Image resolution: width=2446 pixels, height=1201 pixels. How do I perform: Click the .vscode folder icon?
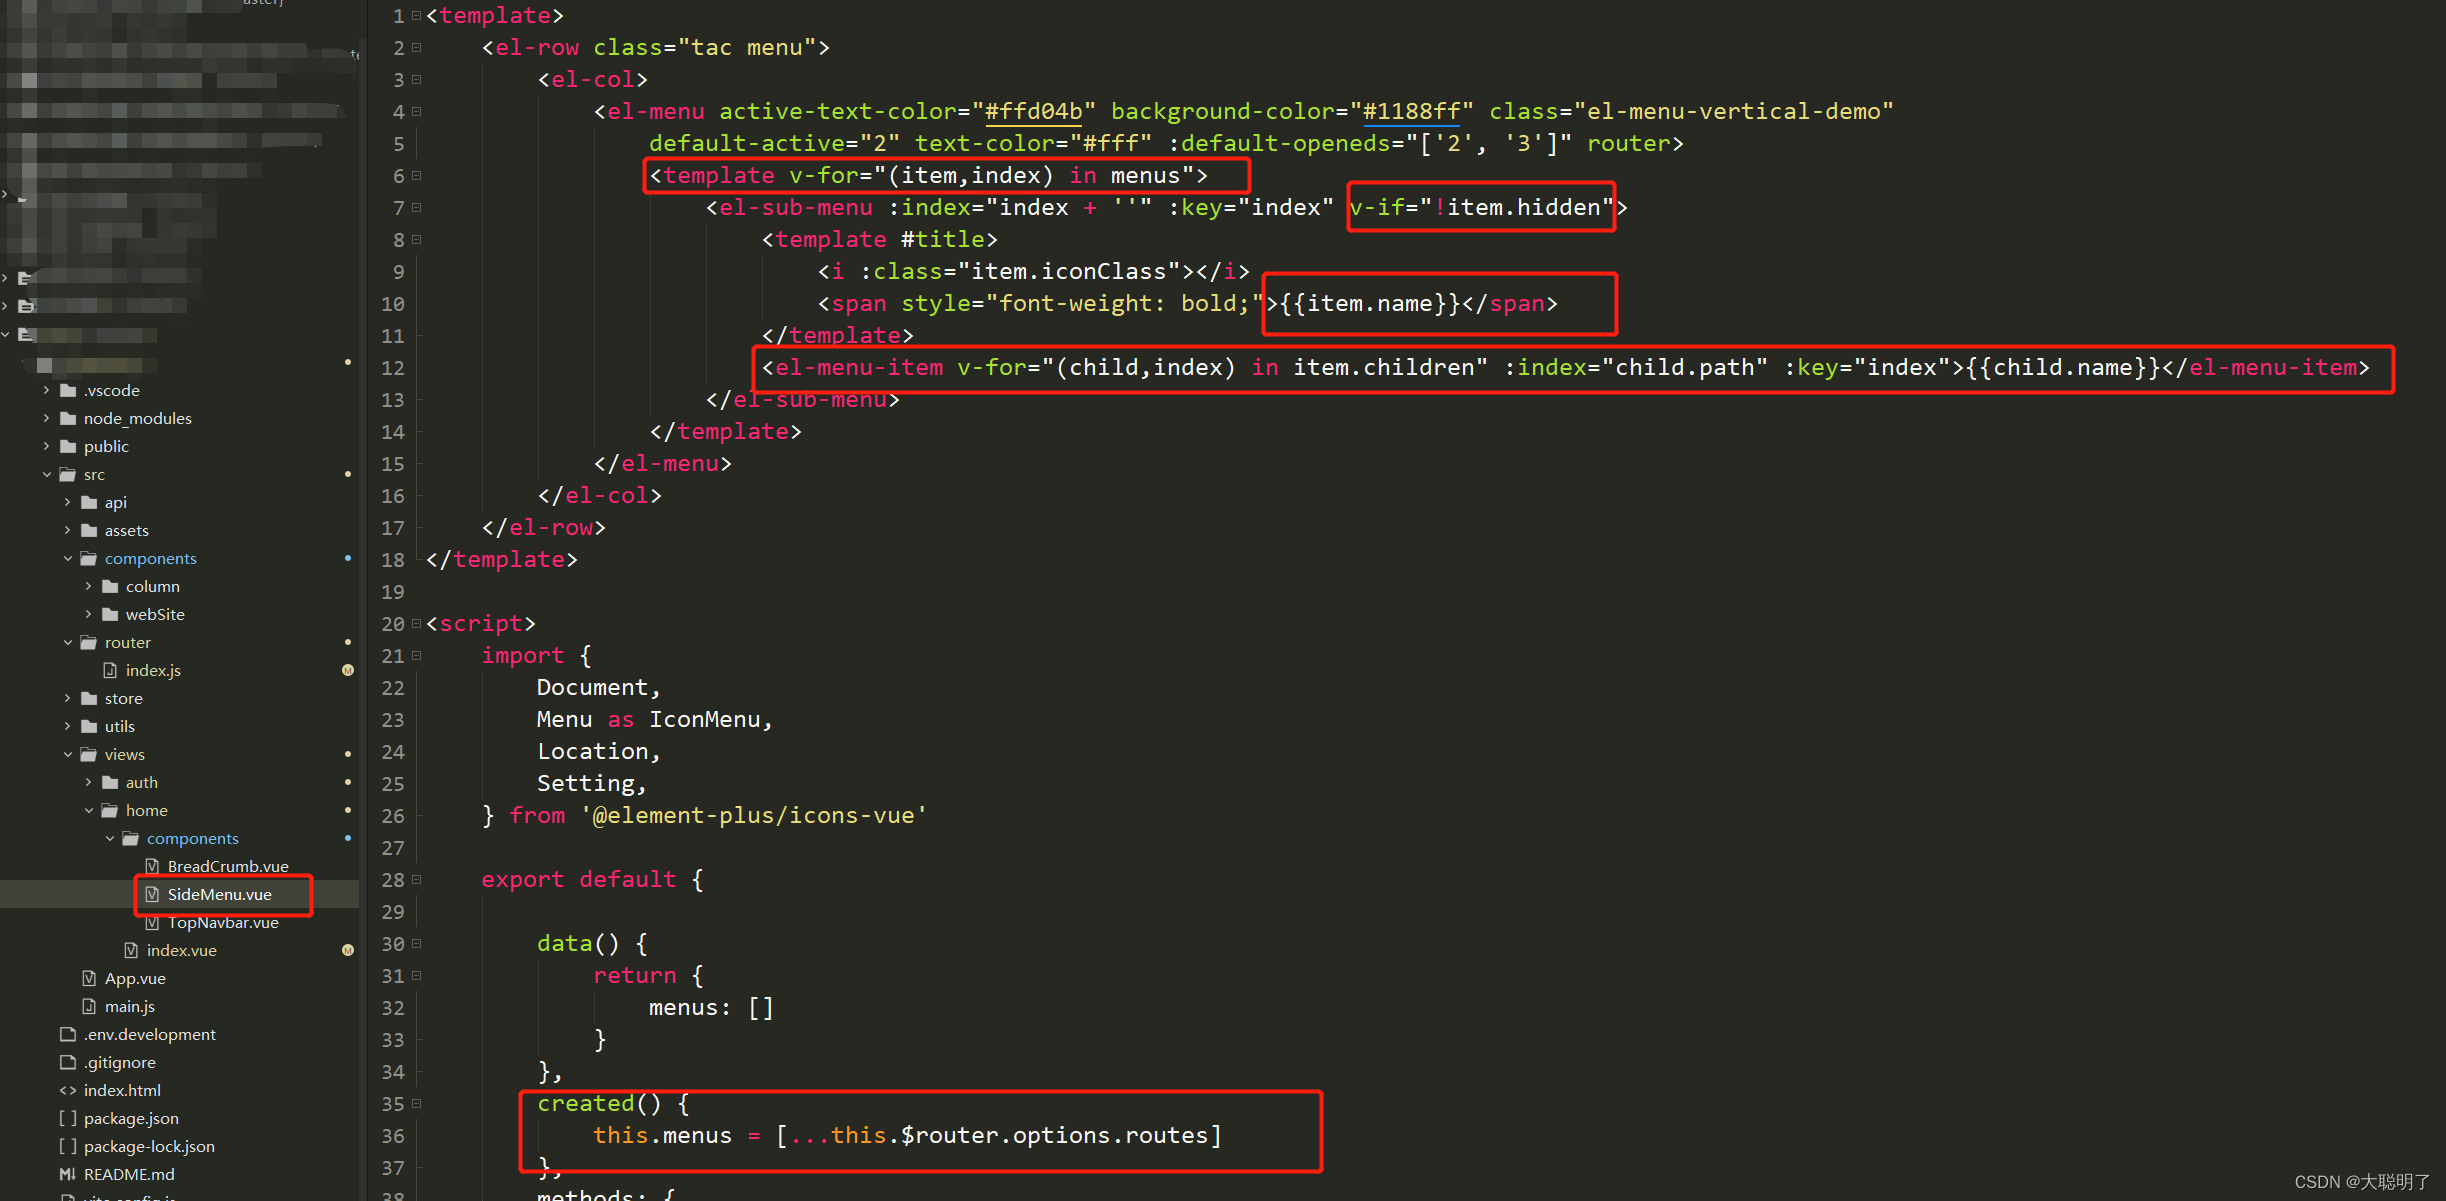pos(68,390)
